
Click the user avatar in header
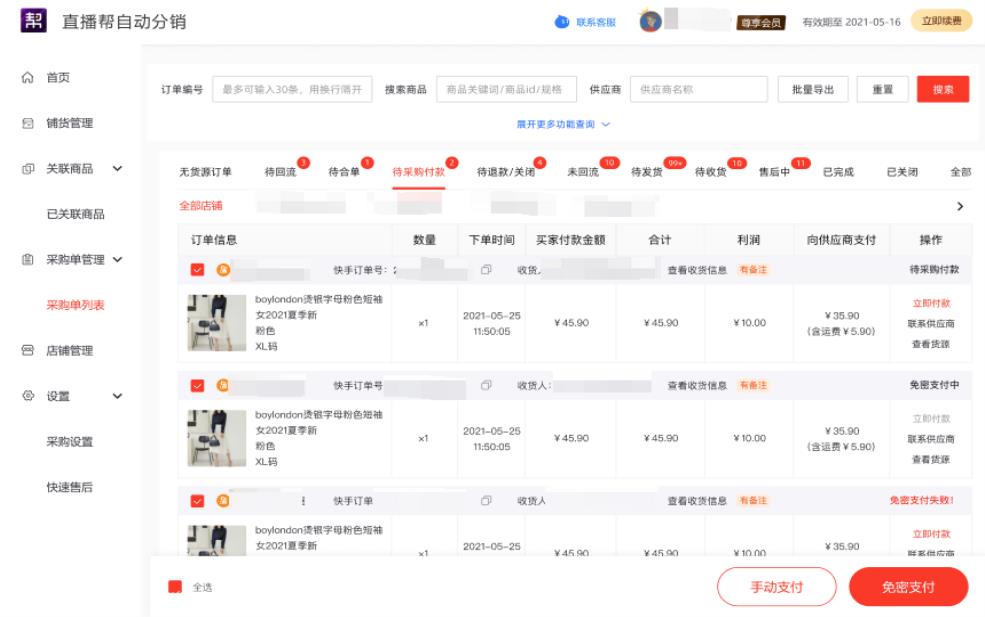[650, 21]
